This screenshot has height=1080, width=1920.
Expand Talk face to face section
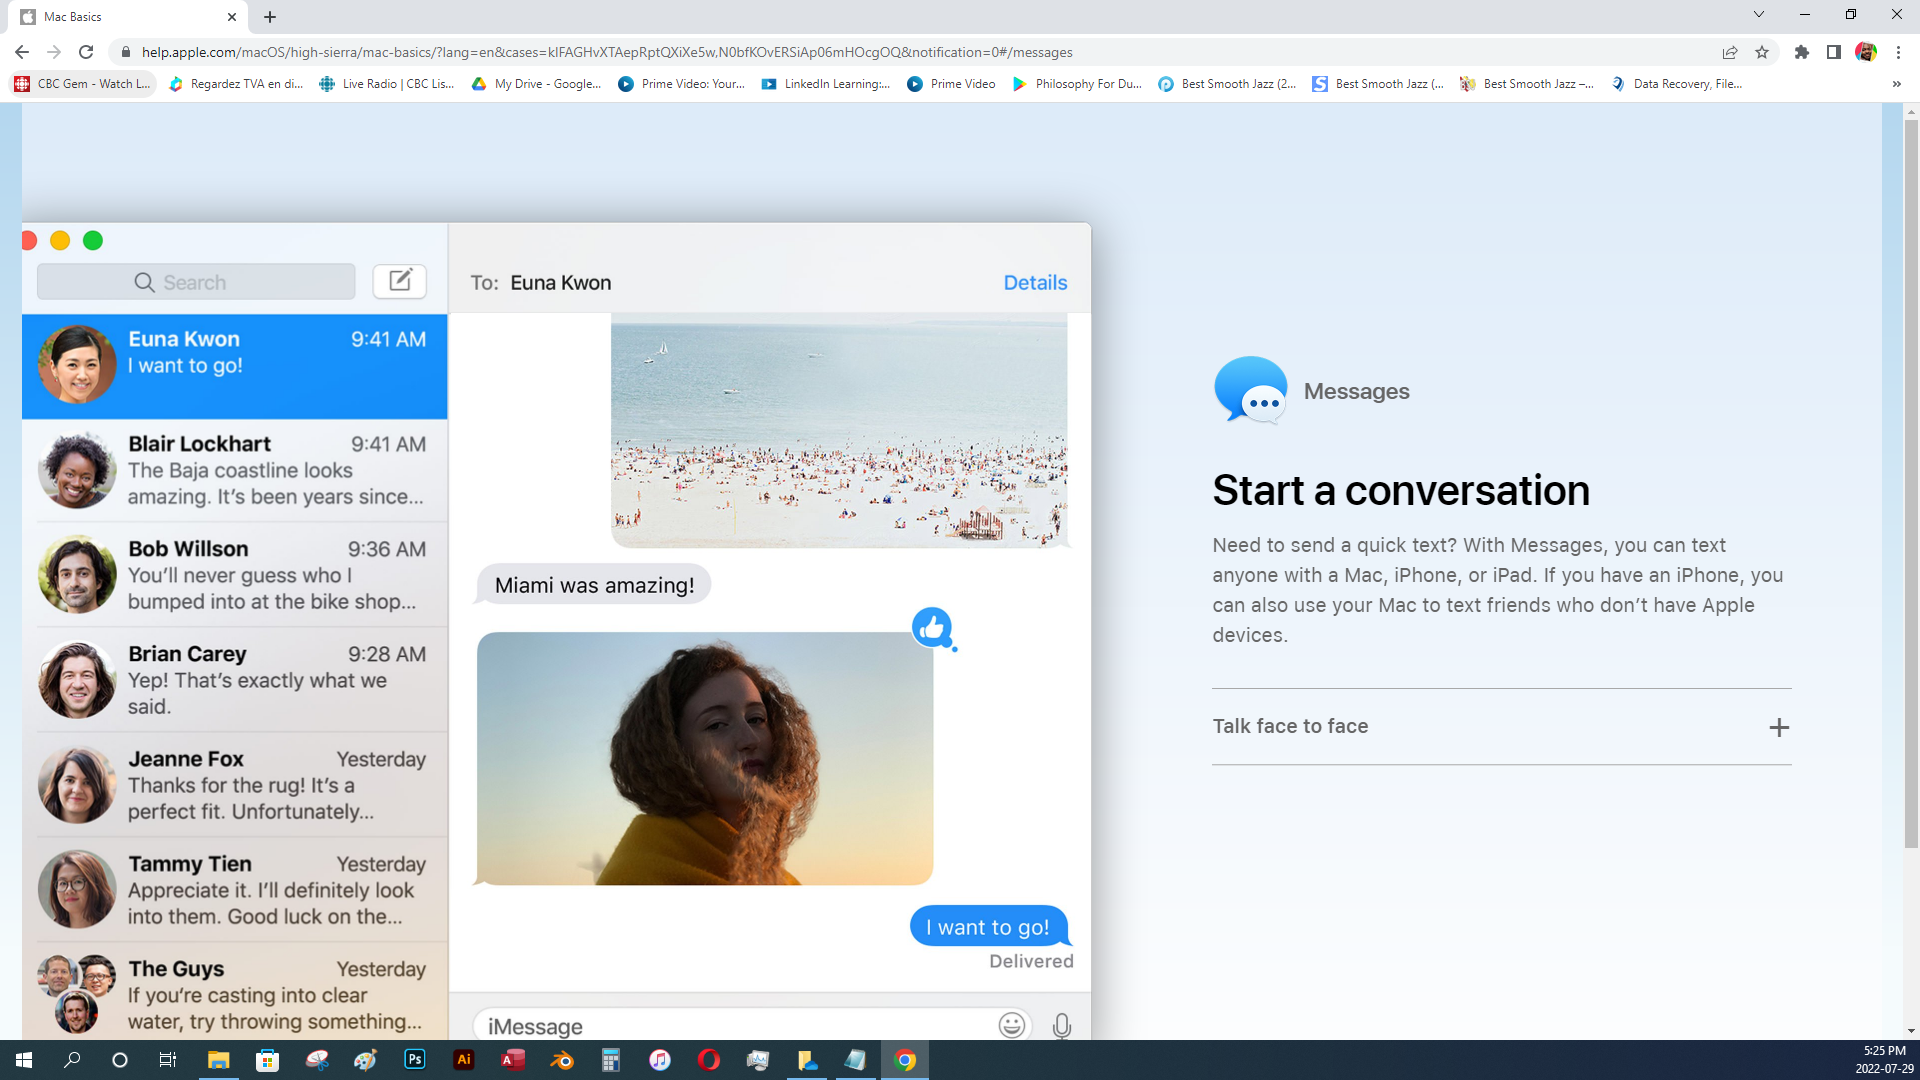pos(1778,727)
